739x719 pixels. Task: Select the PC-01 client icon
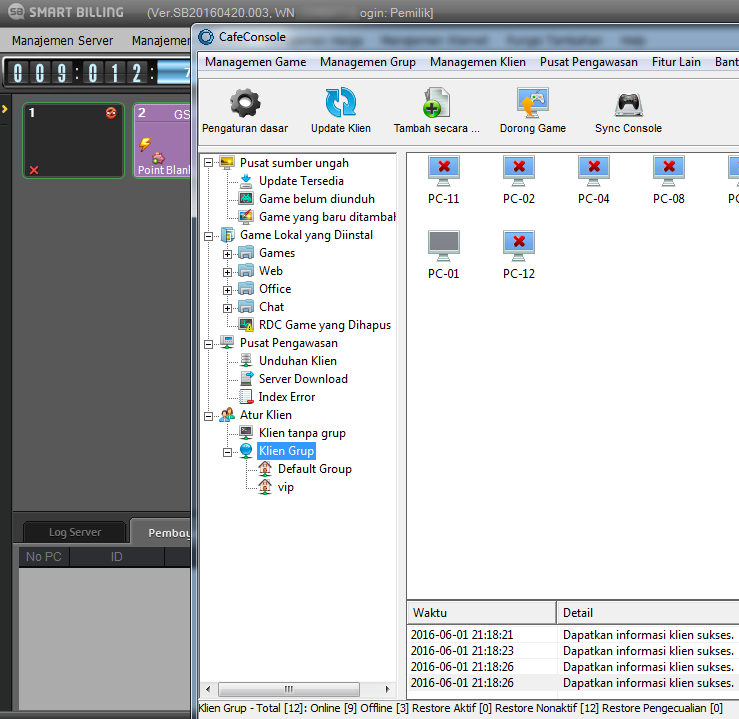443,245
